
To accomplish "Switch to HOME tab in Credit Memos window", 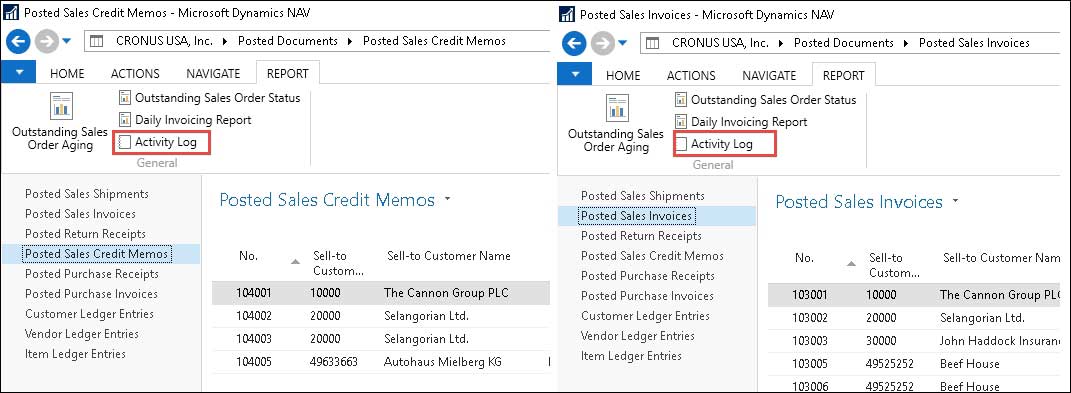I will [x=67, y=74].
